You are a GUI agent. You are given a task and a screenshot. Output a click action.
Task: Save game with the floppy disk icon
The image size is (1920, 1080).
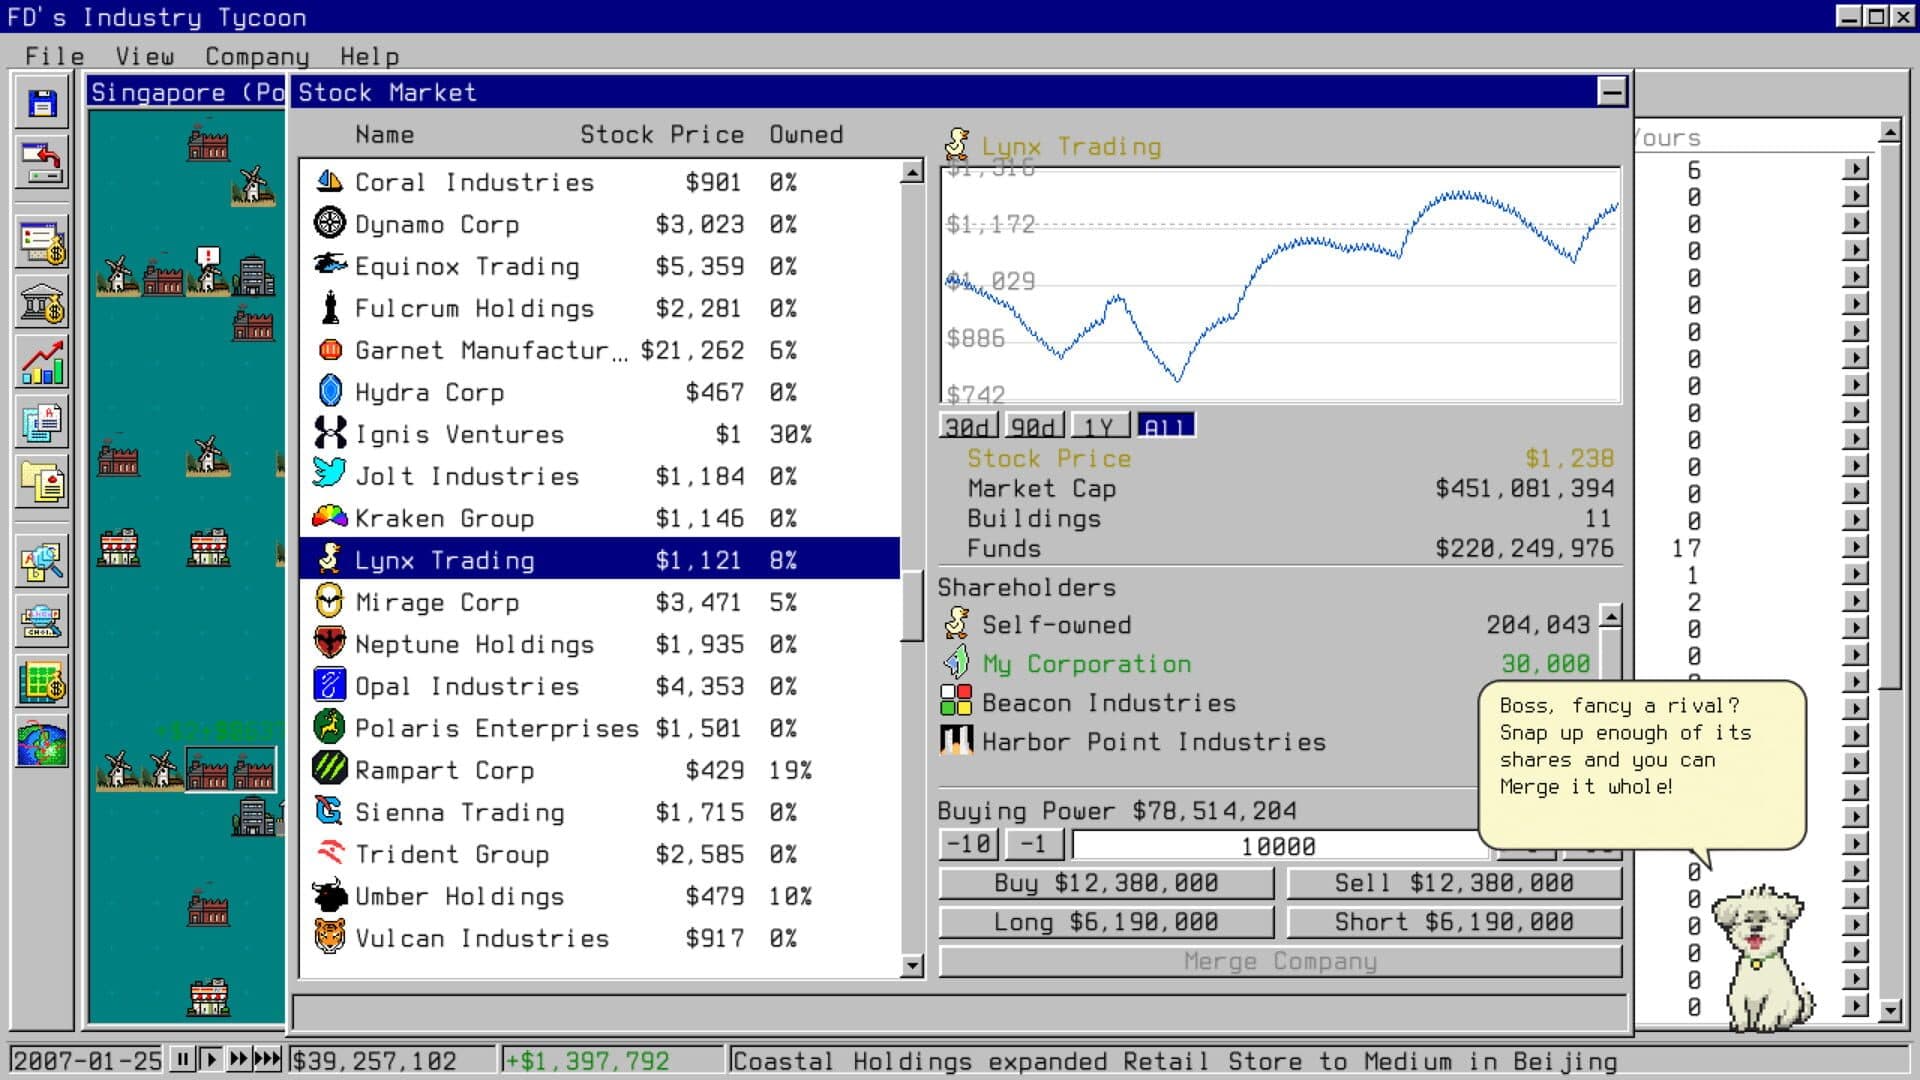[x=42, y=103]
